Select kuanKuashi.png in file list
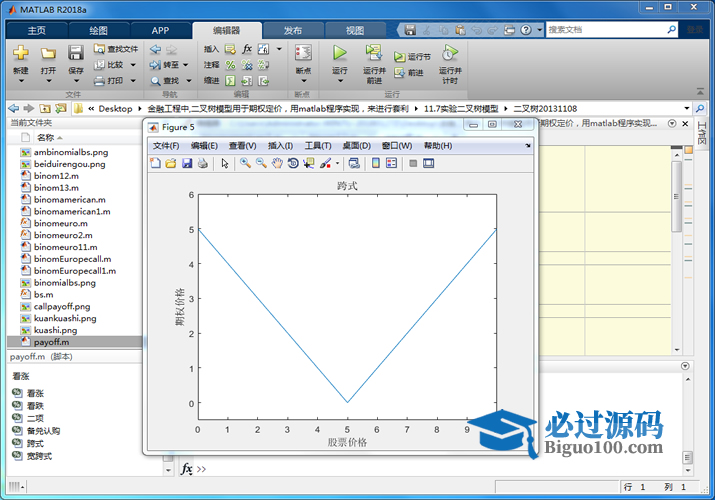Image resolution: width=715 pixels, height=500 pixels. click(65, 318)
